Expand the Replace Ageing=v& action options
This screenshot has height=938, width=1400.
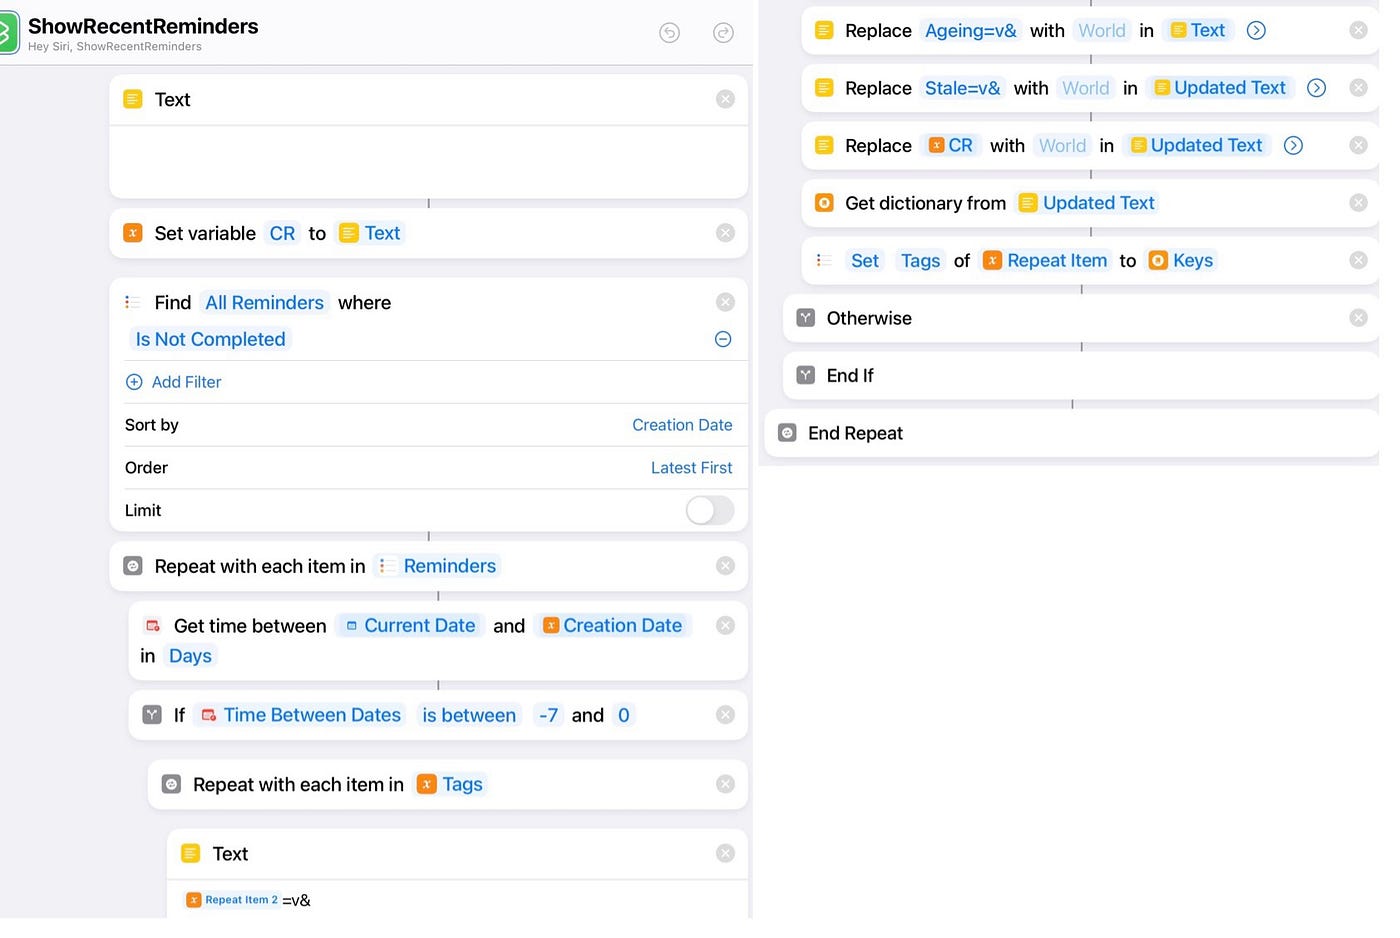(1256, 30)
